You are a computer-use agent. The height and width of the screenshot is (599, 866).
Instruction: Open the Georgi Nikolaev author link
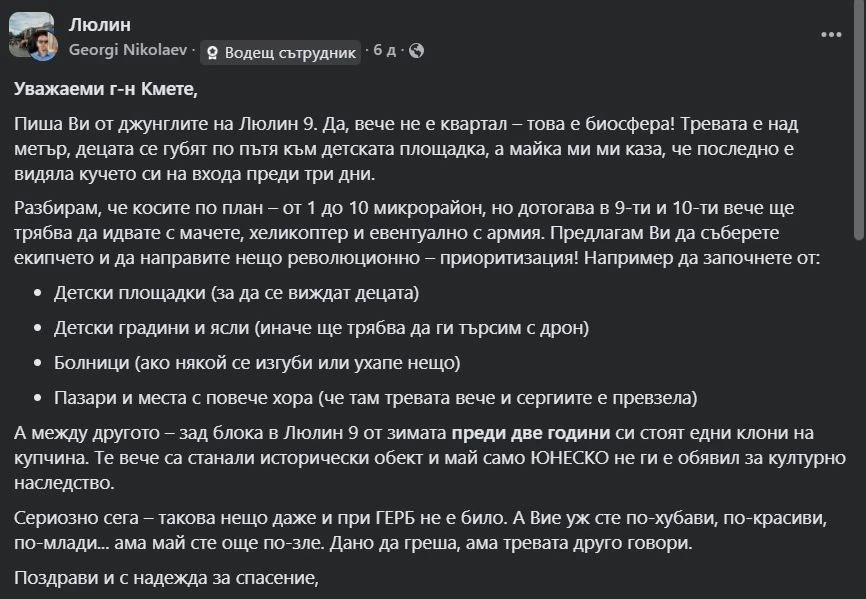point(128,50)
